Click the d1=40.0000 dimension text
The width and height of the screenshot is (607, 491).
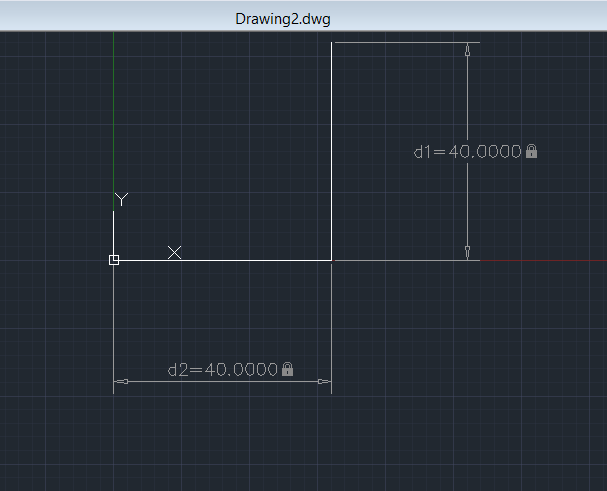coord(468,151)
